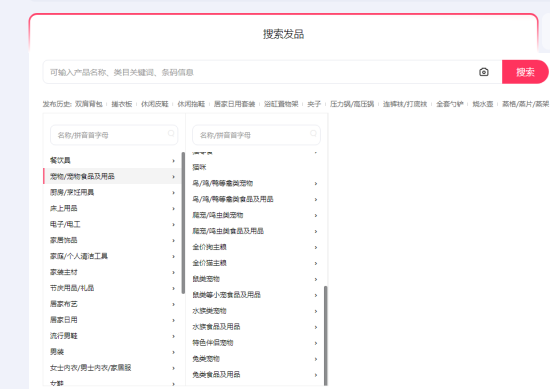Click the left category list scrollbar
This screenshot has height=389, width=550.
click(x=183, y=223)
